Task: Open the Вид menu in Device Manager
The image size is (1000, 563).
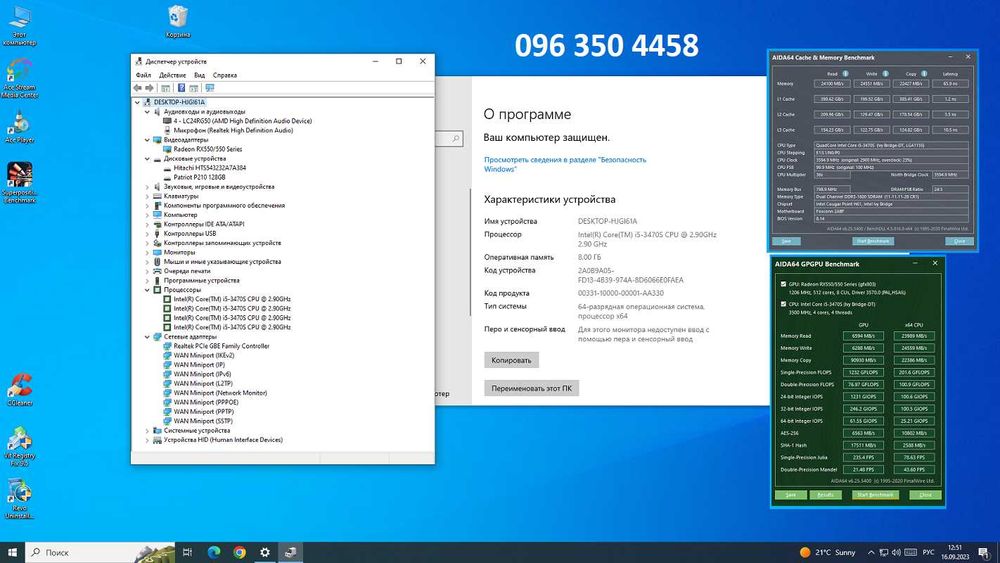Action: 200,75
